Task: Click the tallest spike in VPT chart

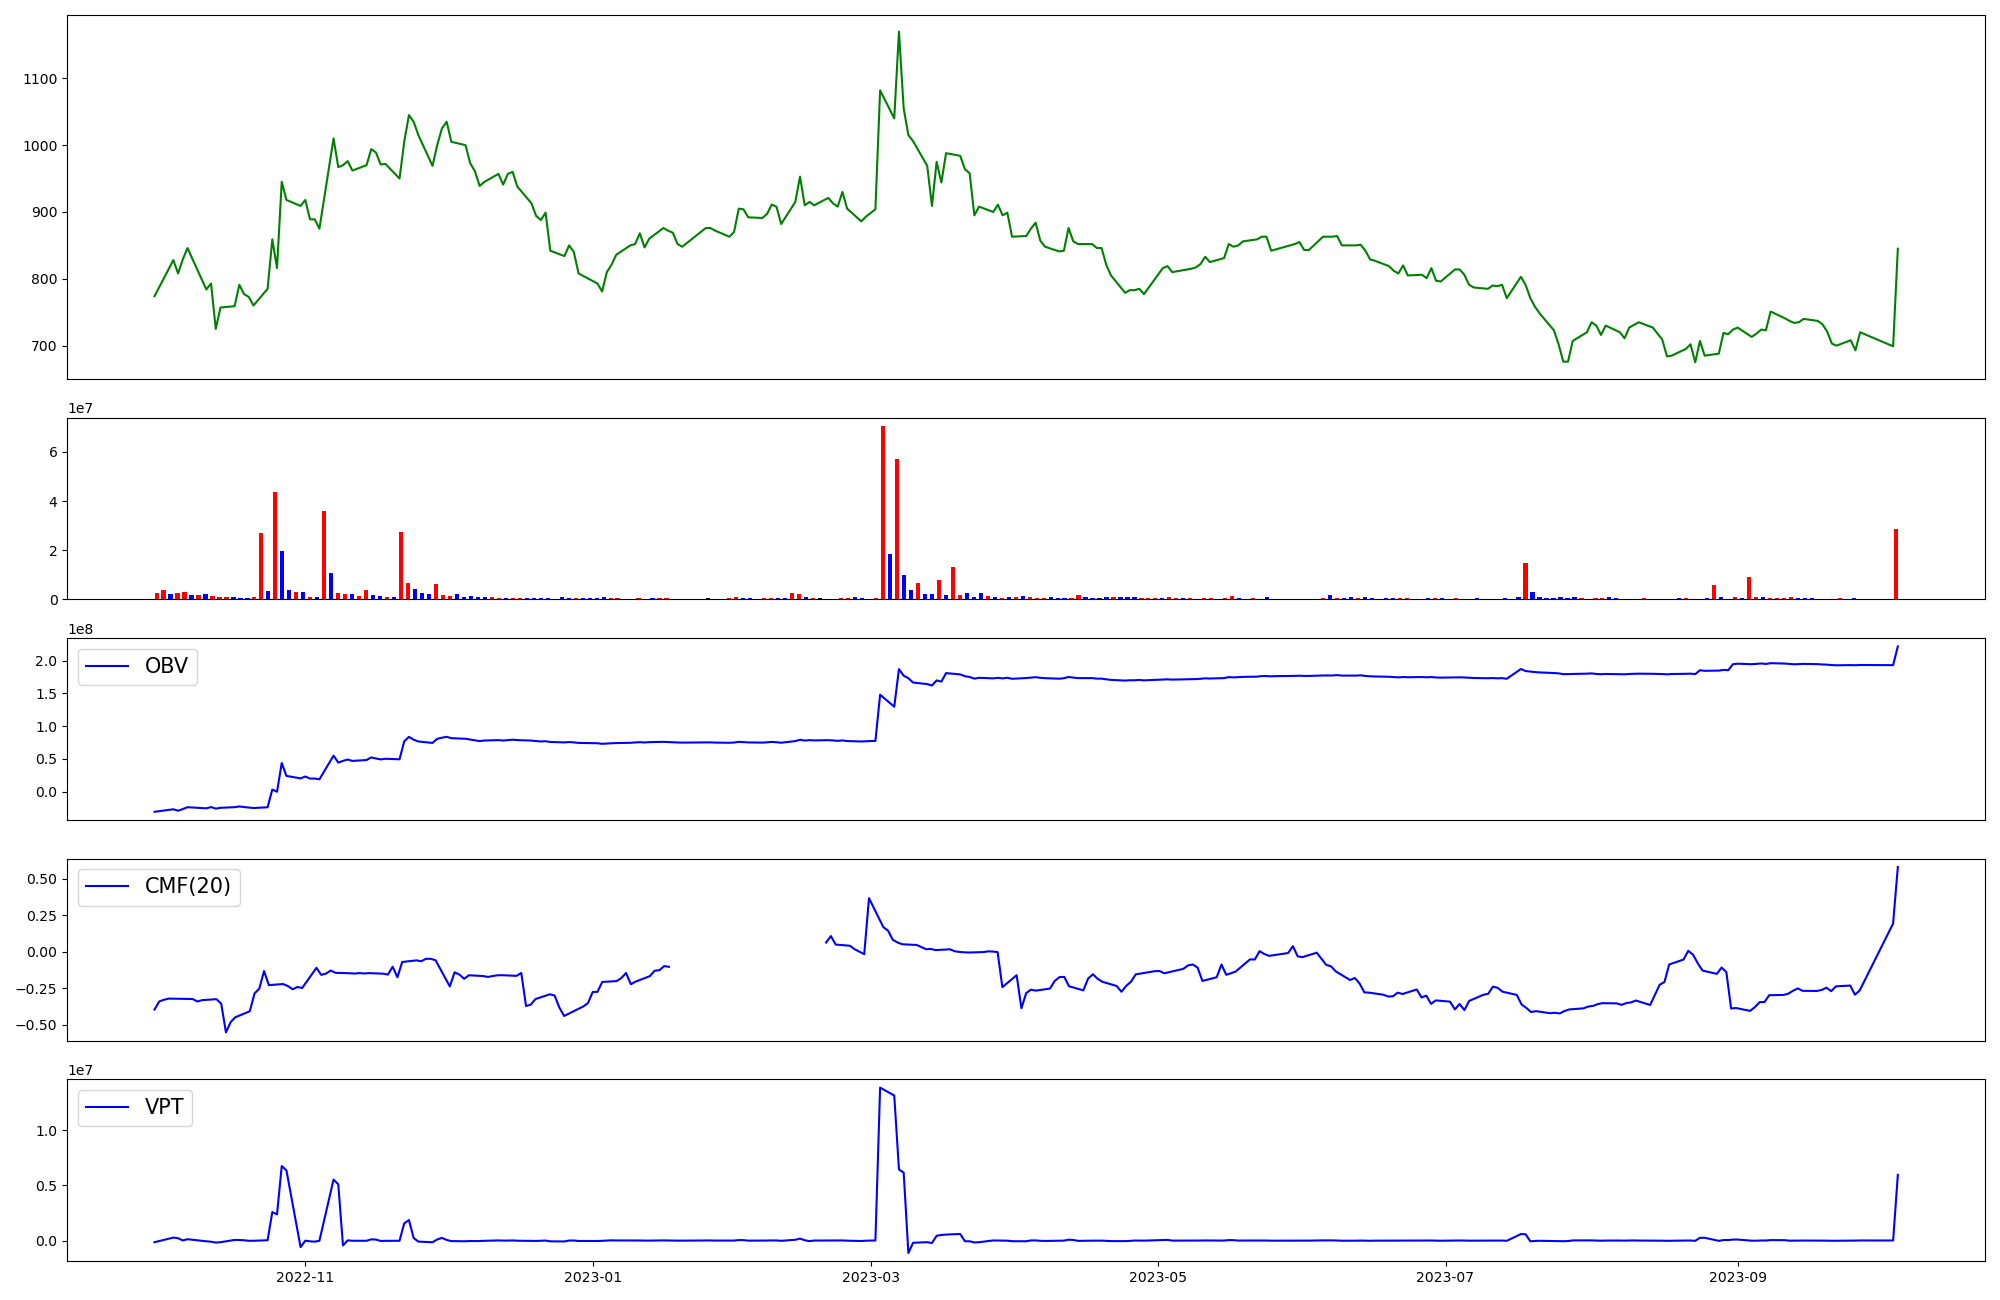Action: coord(880,1089)
